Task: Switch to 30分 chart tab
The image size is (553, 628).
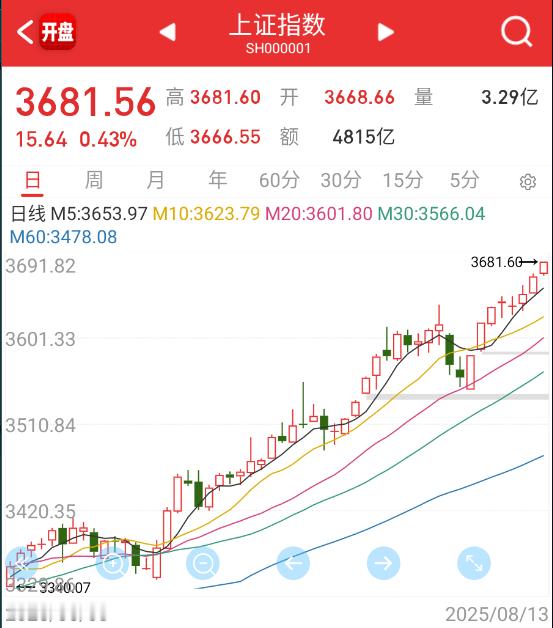Action: click(341, 180)
